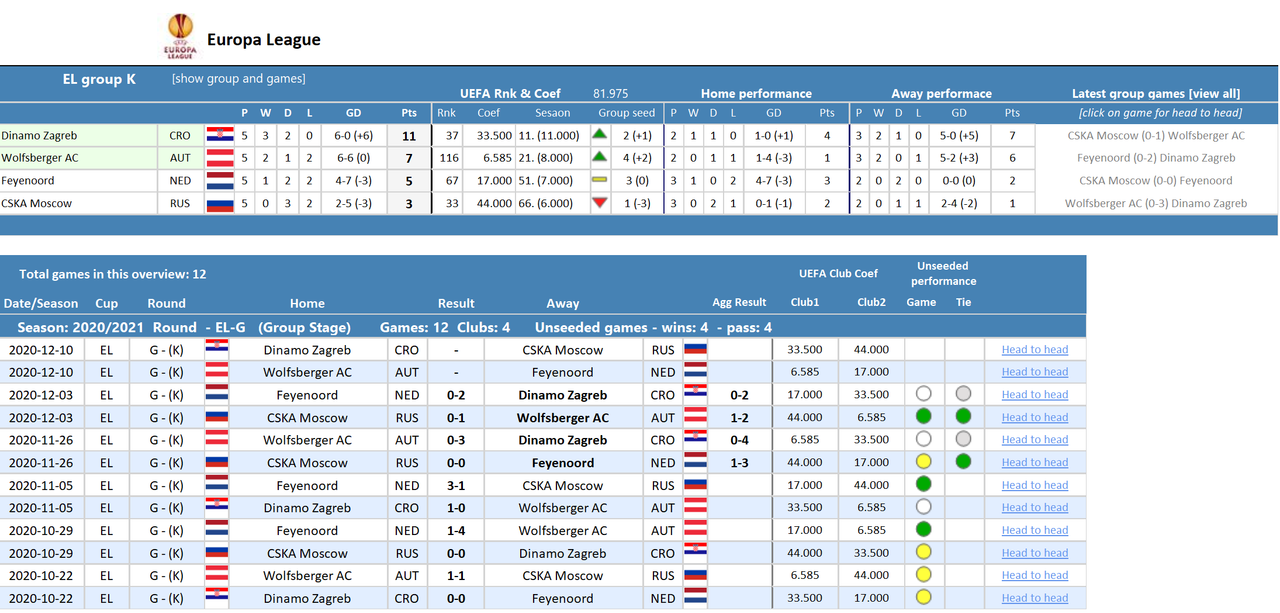Click the Europa League logo
Screen dimensions: 1280x613
180,37
